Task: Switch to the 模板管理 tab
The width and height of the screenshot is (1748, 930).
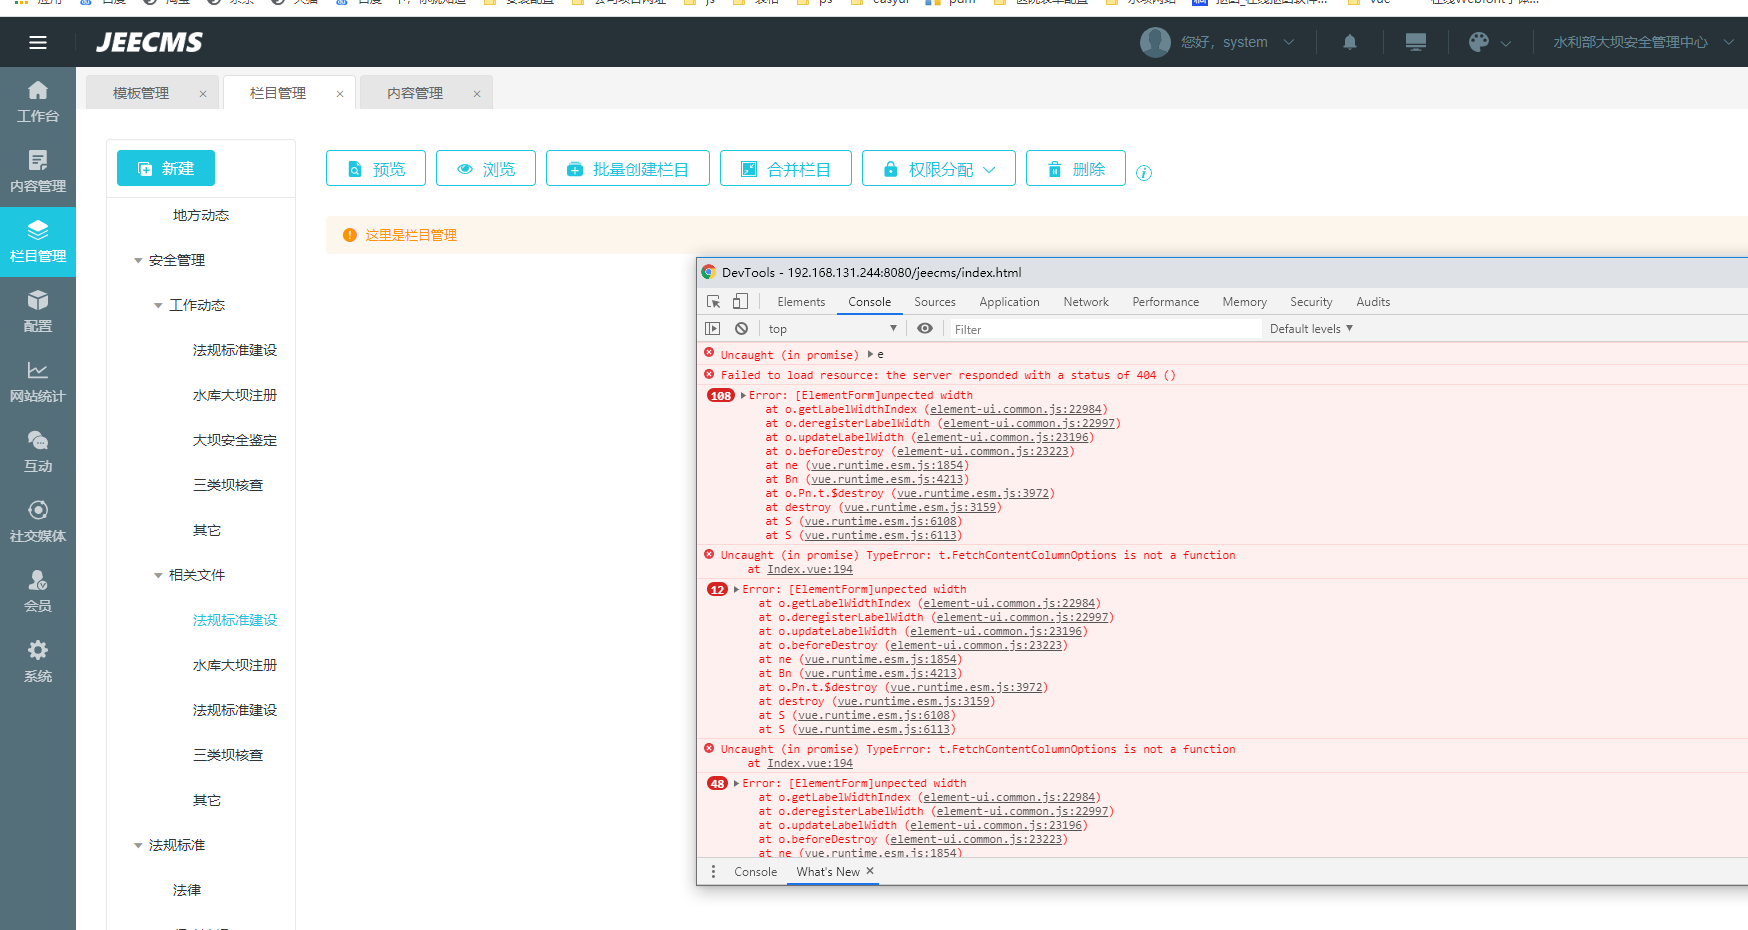Action: pyautogui.click(x=141, y=93)
